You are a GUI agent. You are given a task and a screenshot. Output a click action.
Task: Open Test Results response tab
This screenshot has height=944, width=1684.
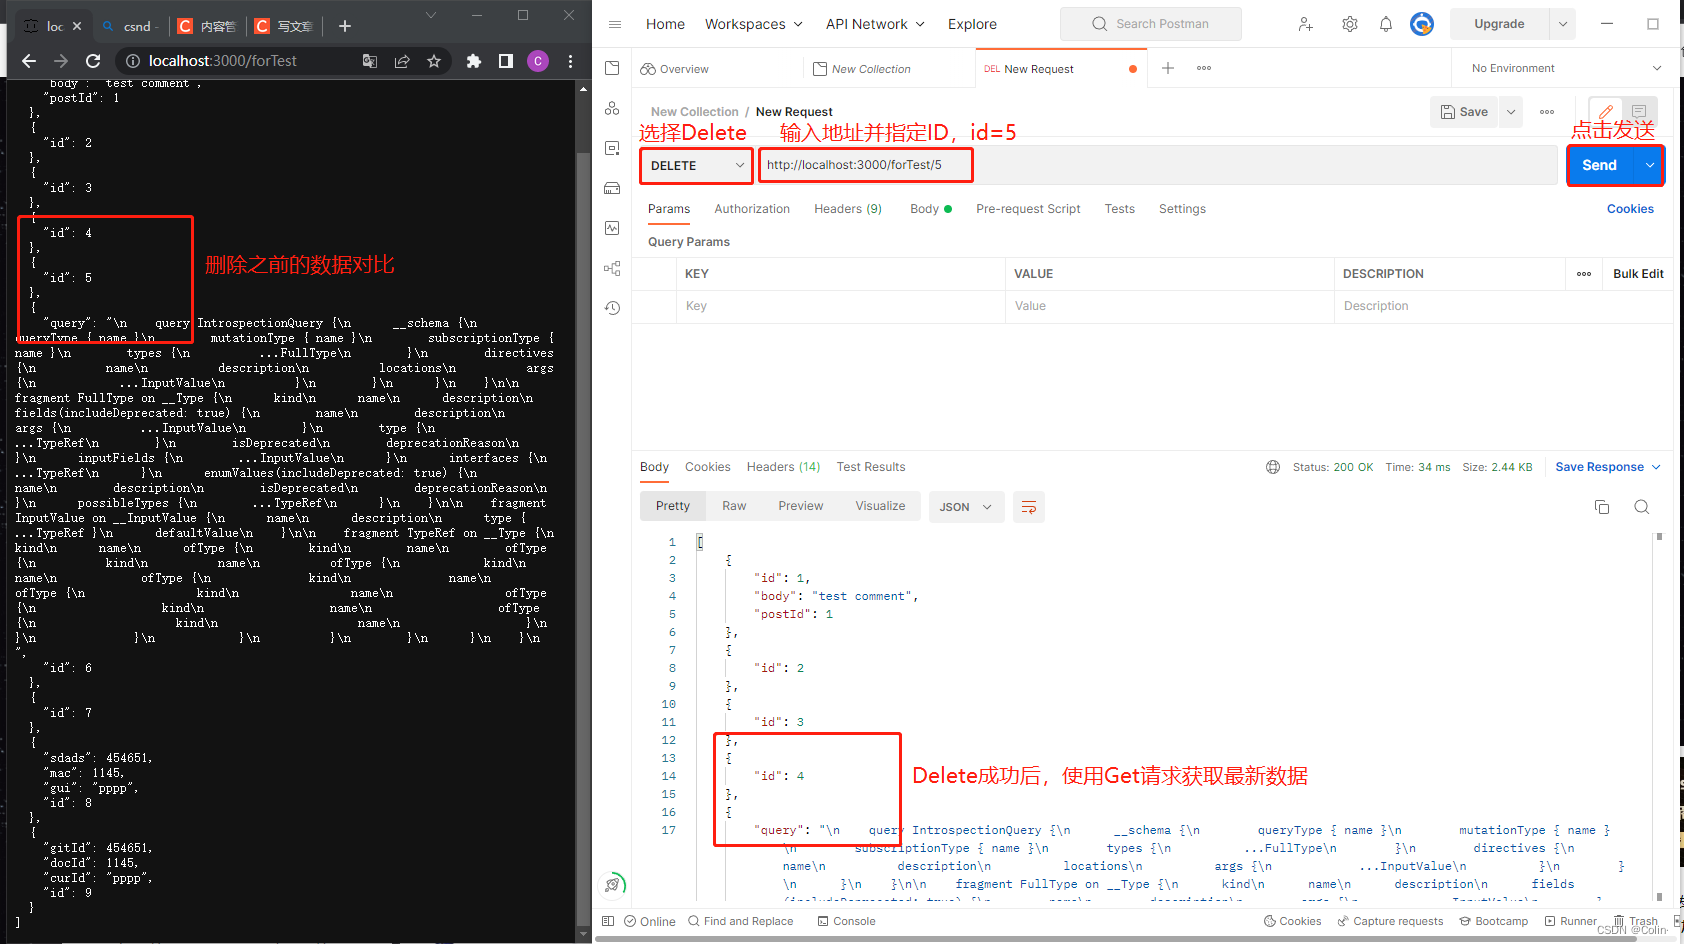(871, 467)
